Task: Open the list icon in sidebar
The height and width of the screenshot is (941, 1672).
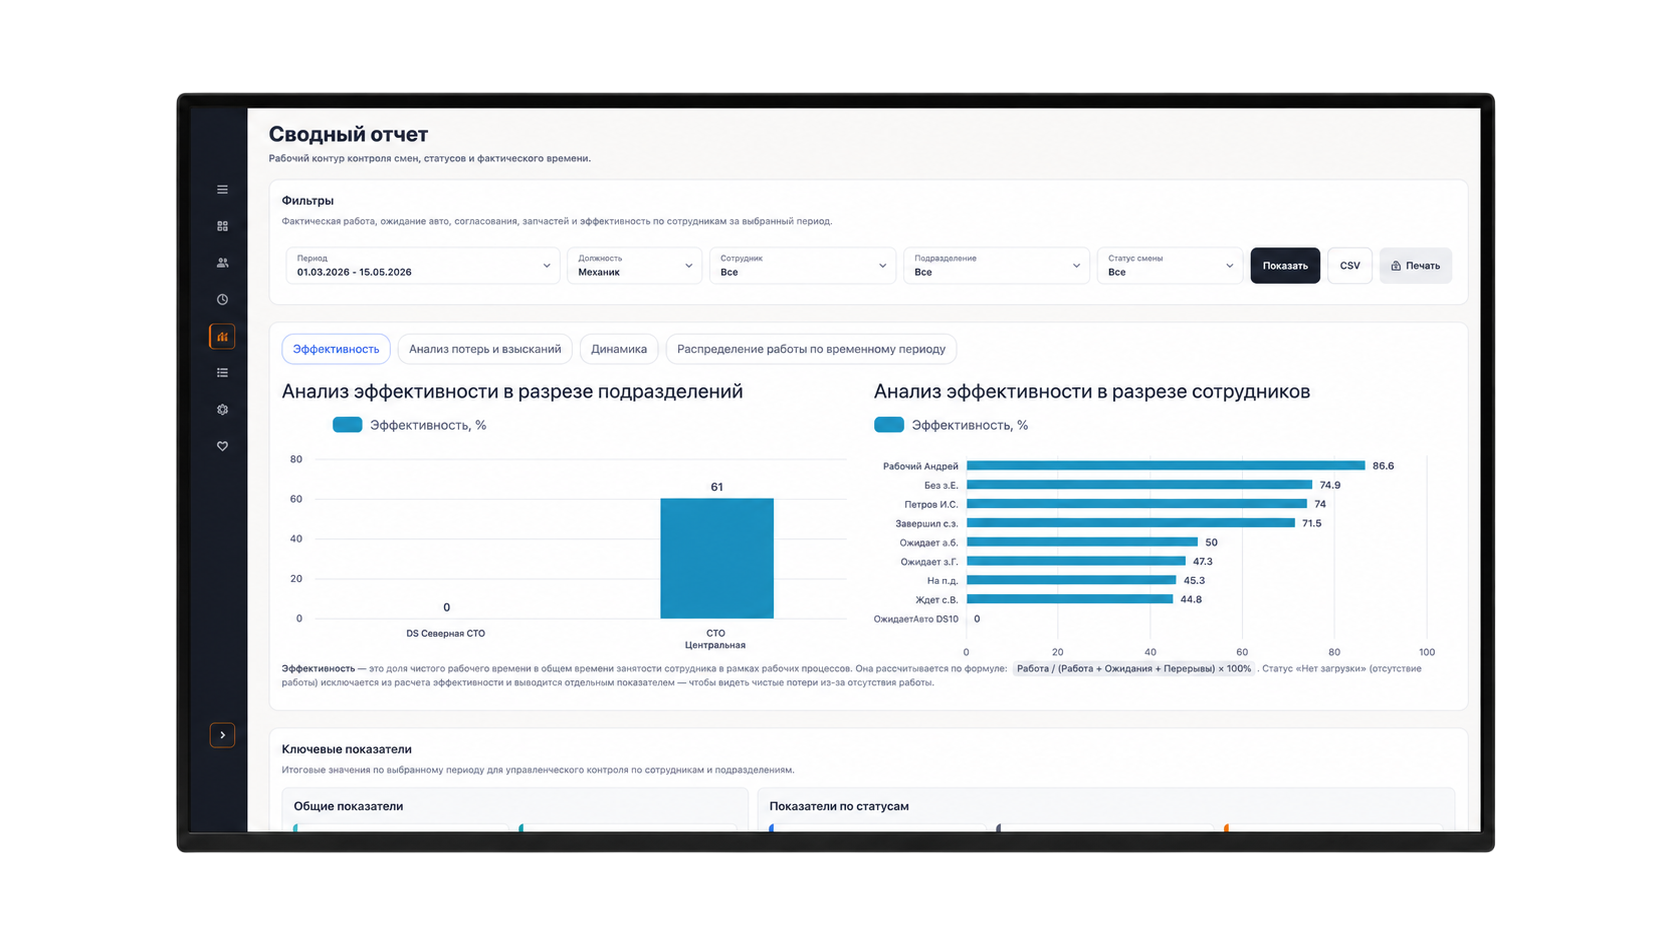Action: pyautogui.click(x=222, y=373)
